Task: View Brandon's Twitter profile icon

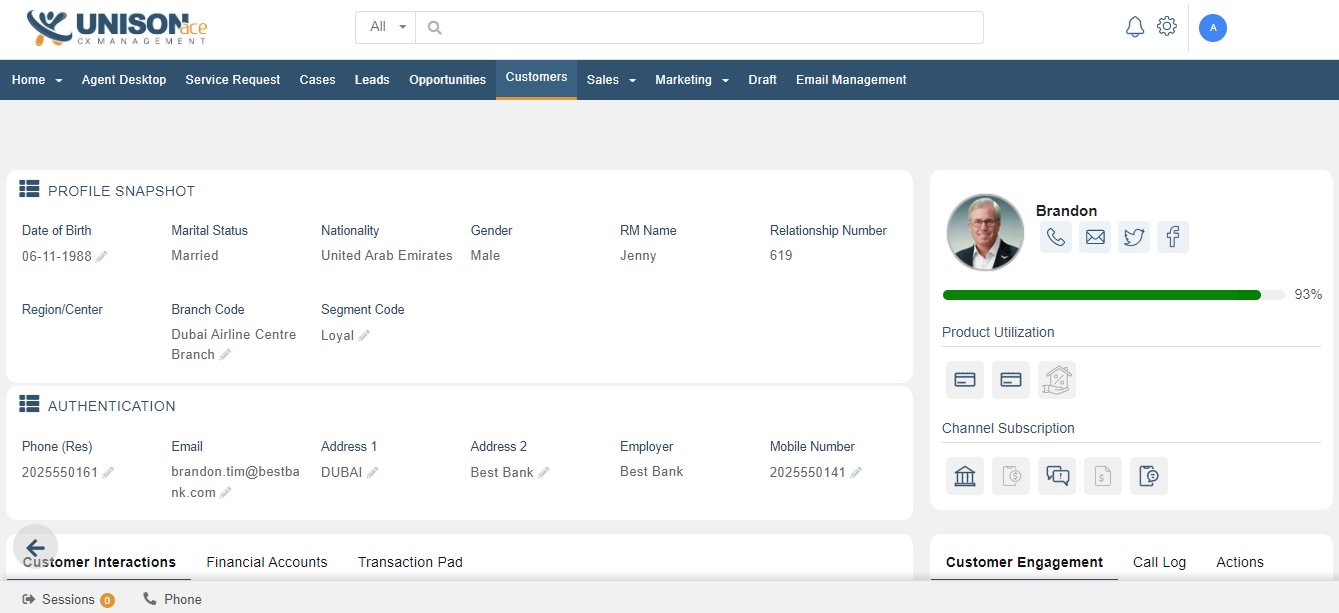Action: pyautogui.click(x=1133, y=237)
